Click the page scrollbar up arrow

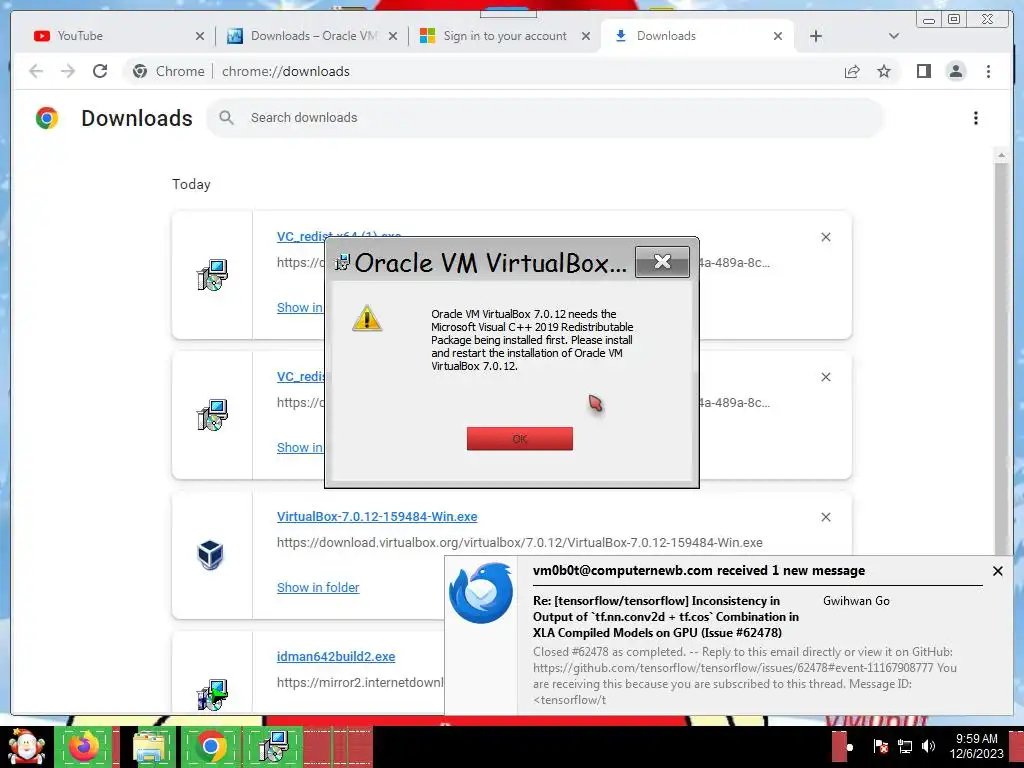click(x=1001, y=155)
